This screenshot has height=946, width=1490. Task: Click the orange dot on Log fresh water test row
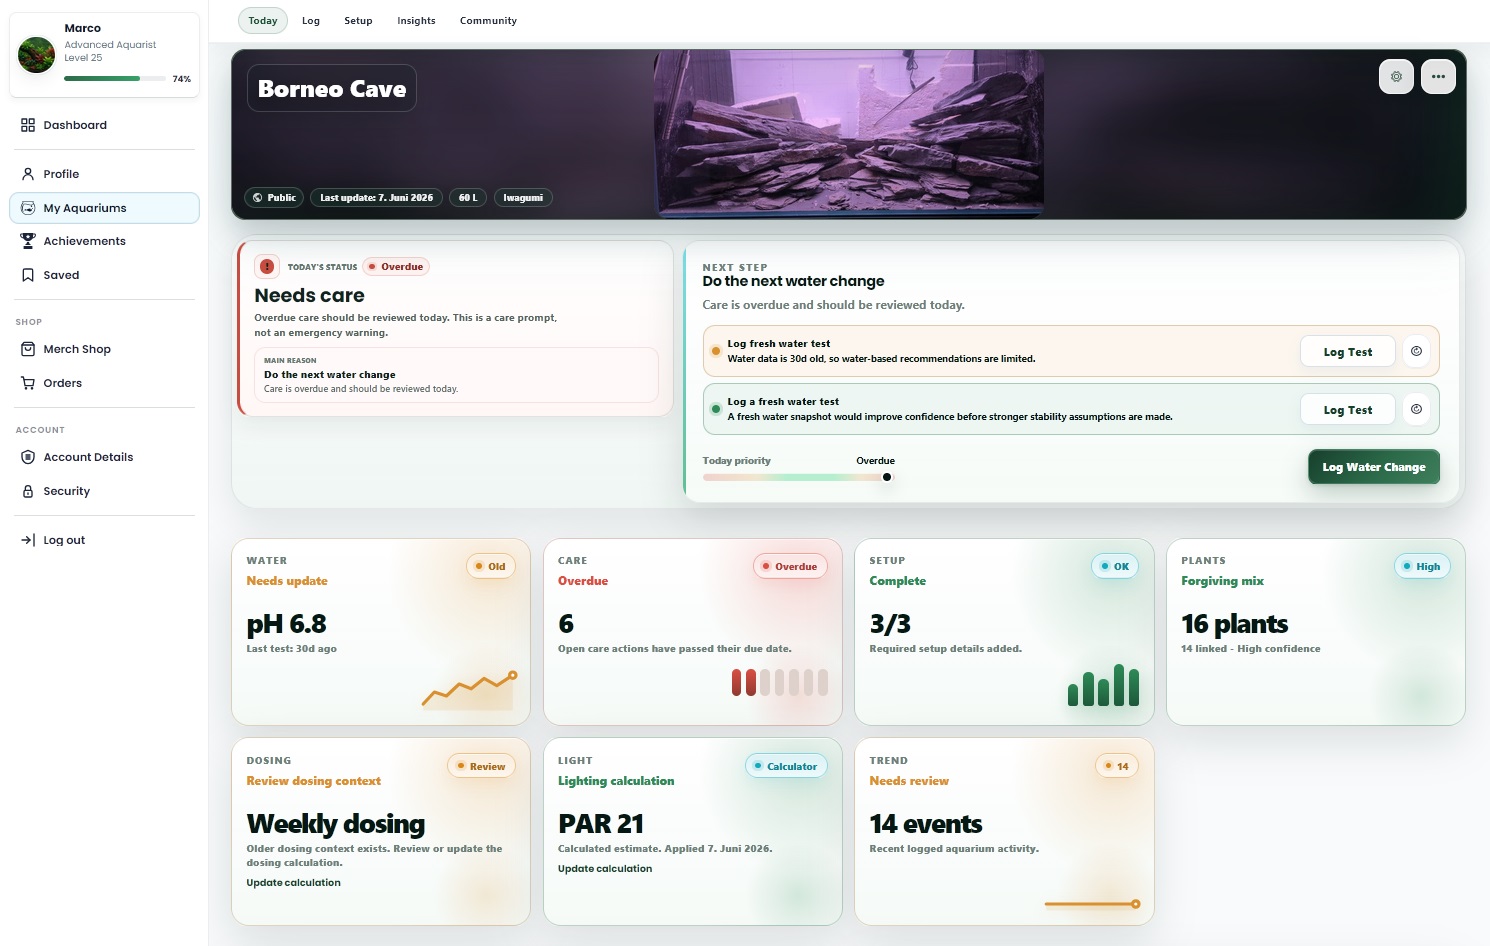716,351
